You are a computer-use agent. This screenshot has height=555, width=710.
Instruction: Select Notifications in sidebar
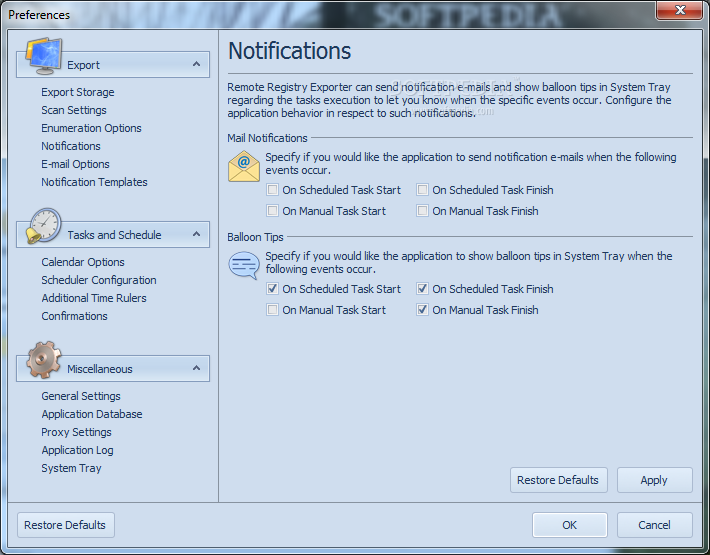pyautogui.click(x=71, y=146)
